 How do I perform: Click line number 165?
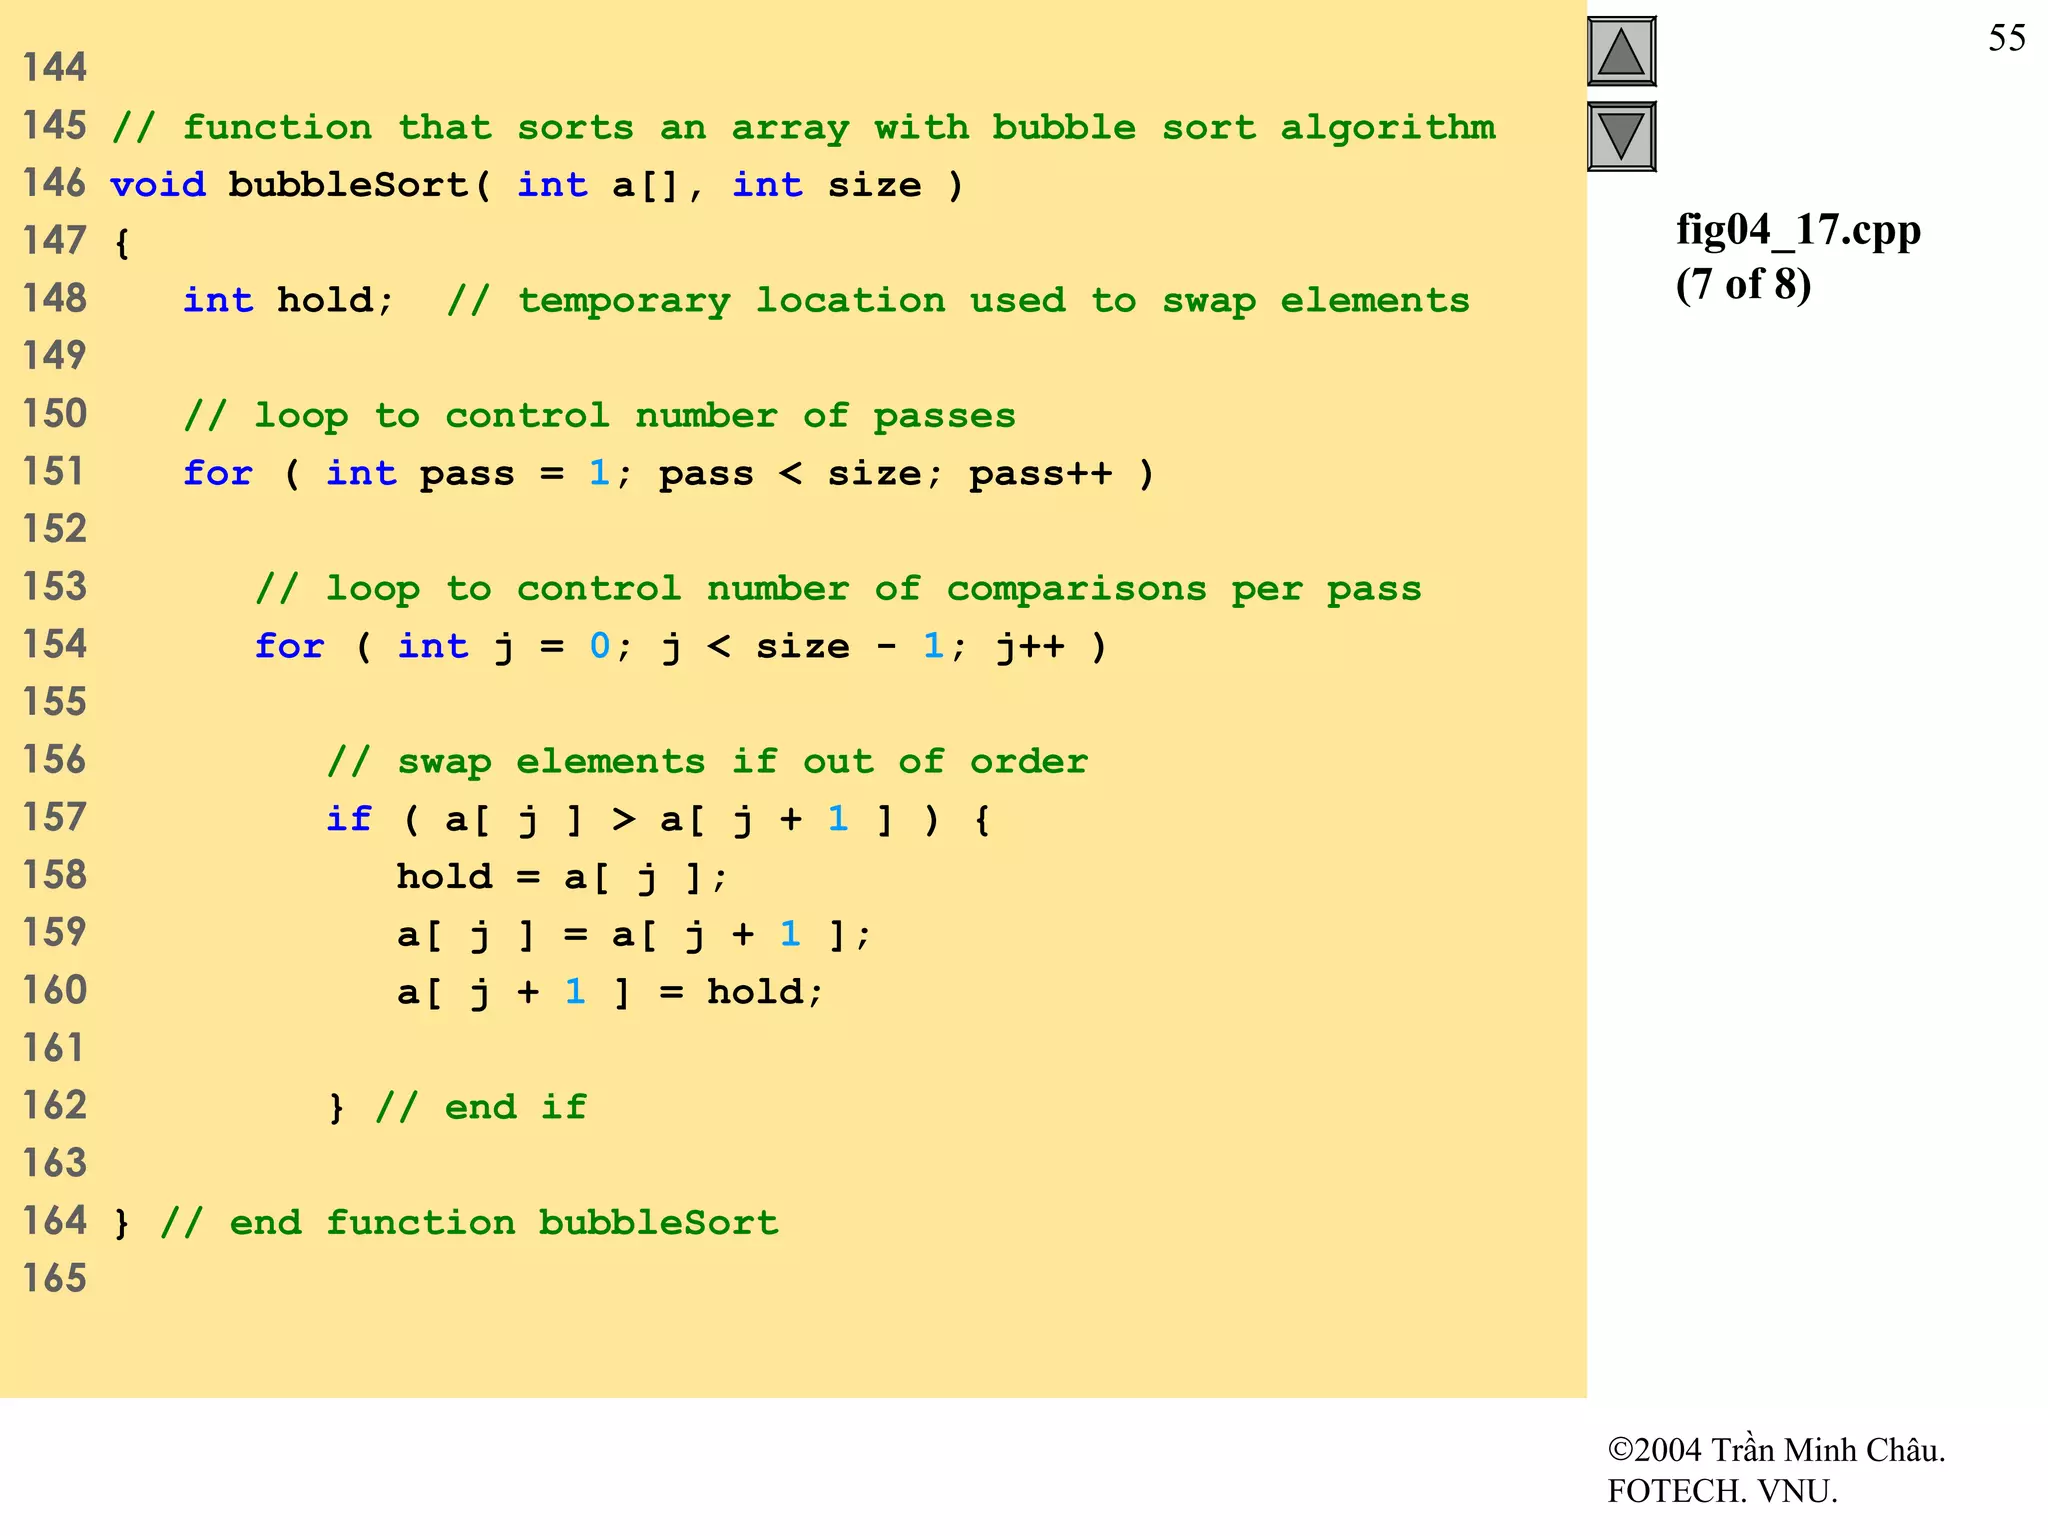(55, 1279)
